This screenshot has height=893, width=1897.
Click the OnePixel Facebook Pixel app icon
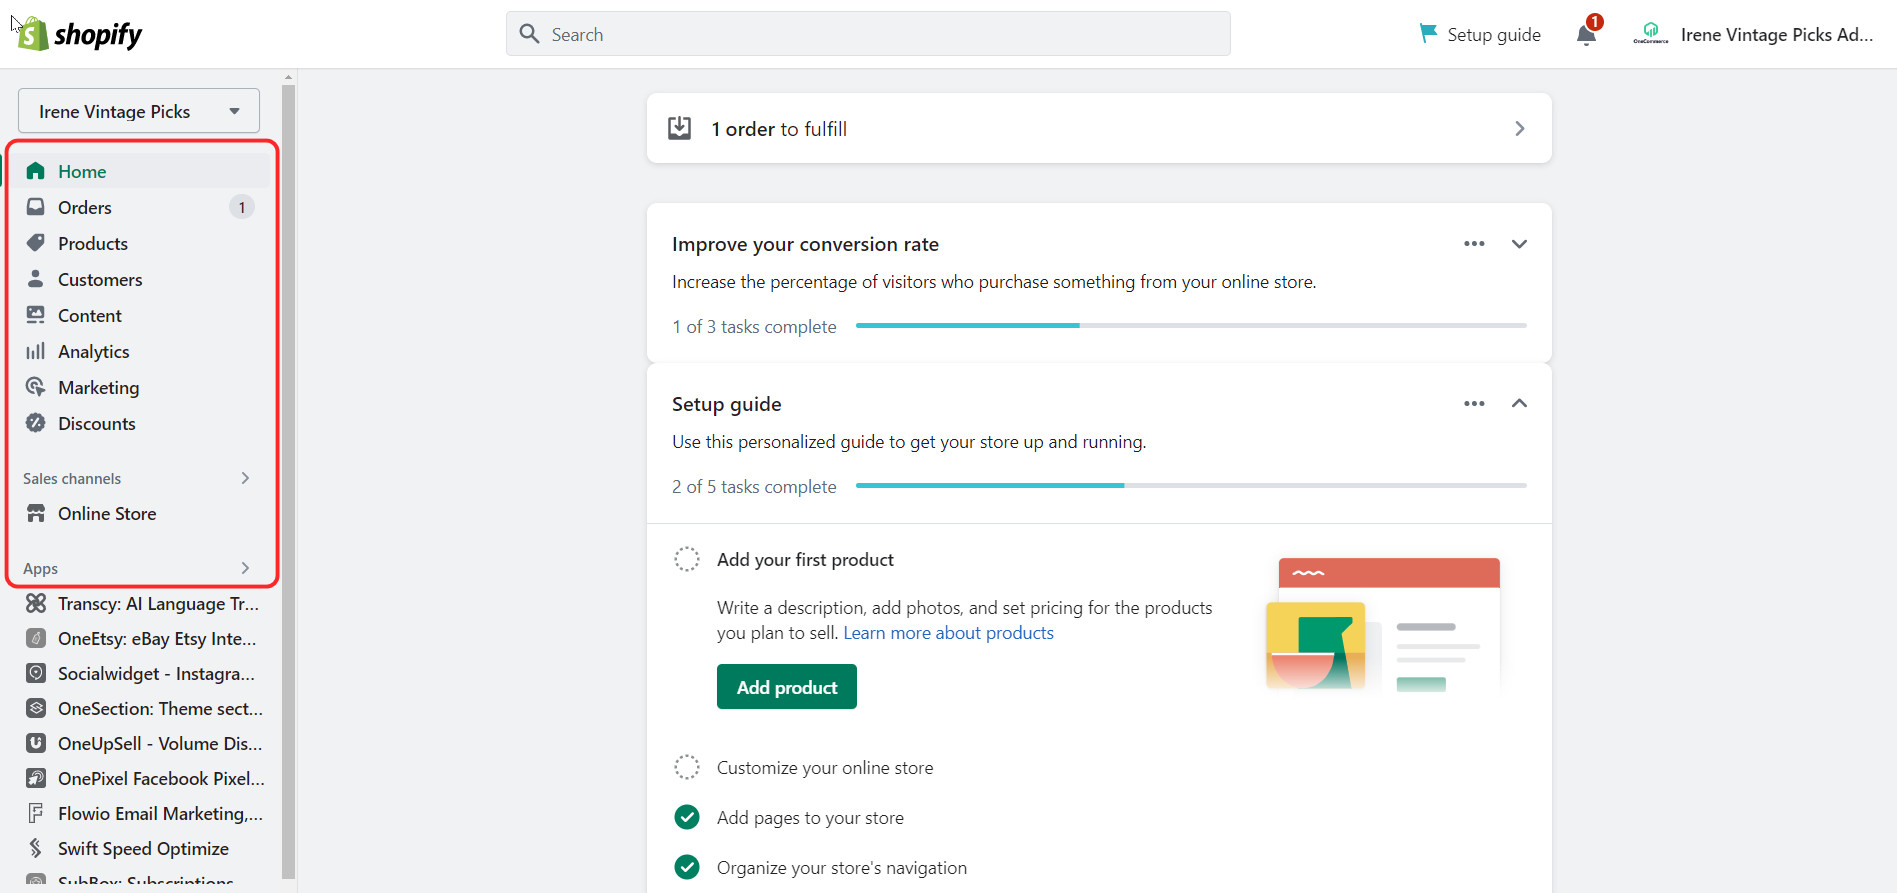click(36, 778)
